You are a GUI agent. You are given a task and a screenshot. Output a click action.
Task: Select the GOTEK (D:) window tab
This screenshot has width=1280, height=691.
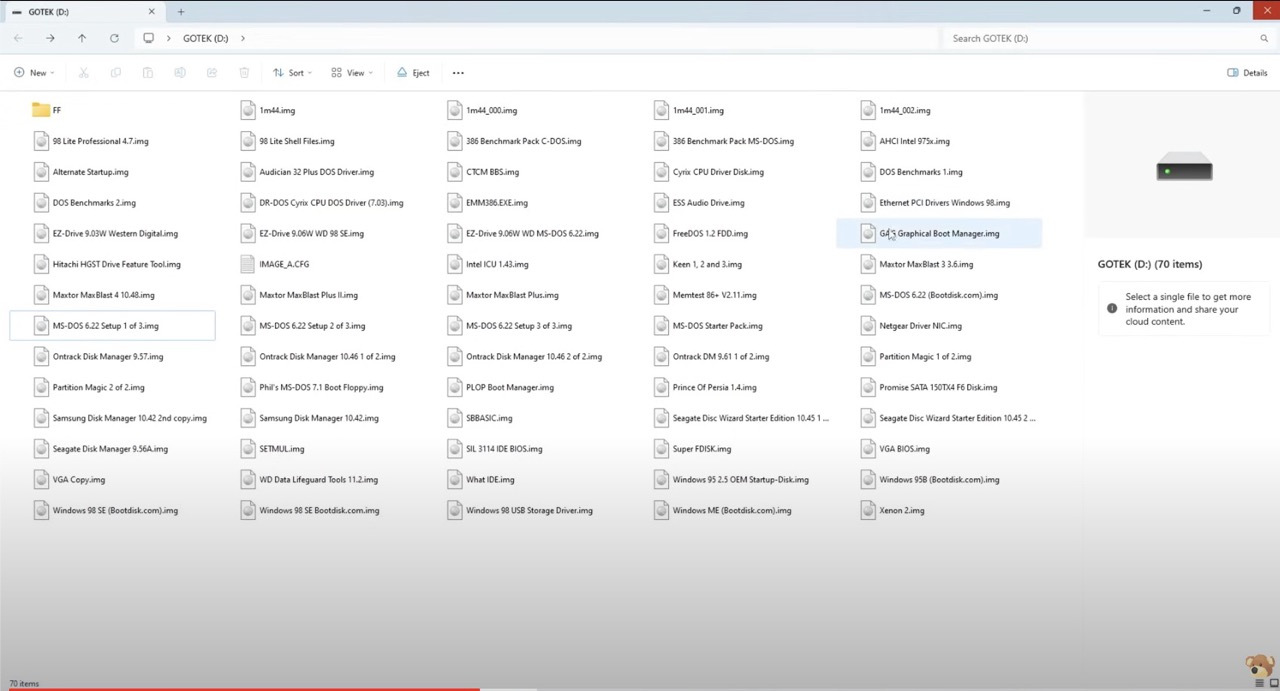coord(80,12)
